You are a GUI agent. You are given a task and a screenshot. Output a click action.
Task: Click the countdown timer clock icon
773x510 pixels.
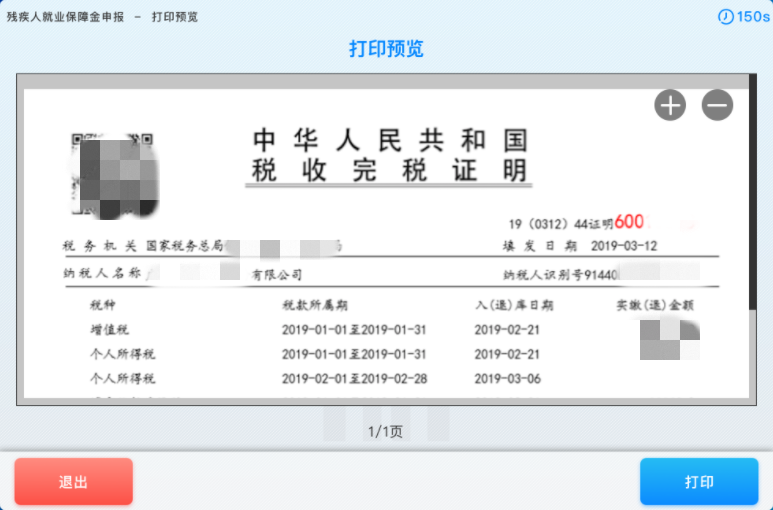pos(726,17)
